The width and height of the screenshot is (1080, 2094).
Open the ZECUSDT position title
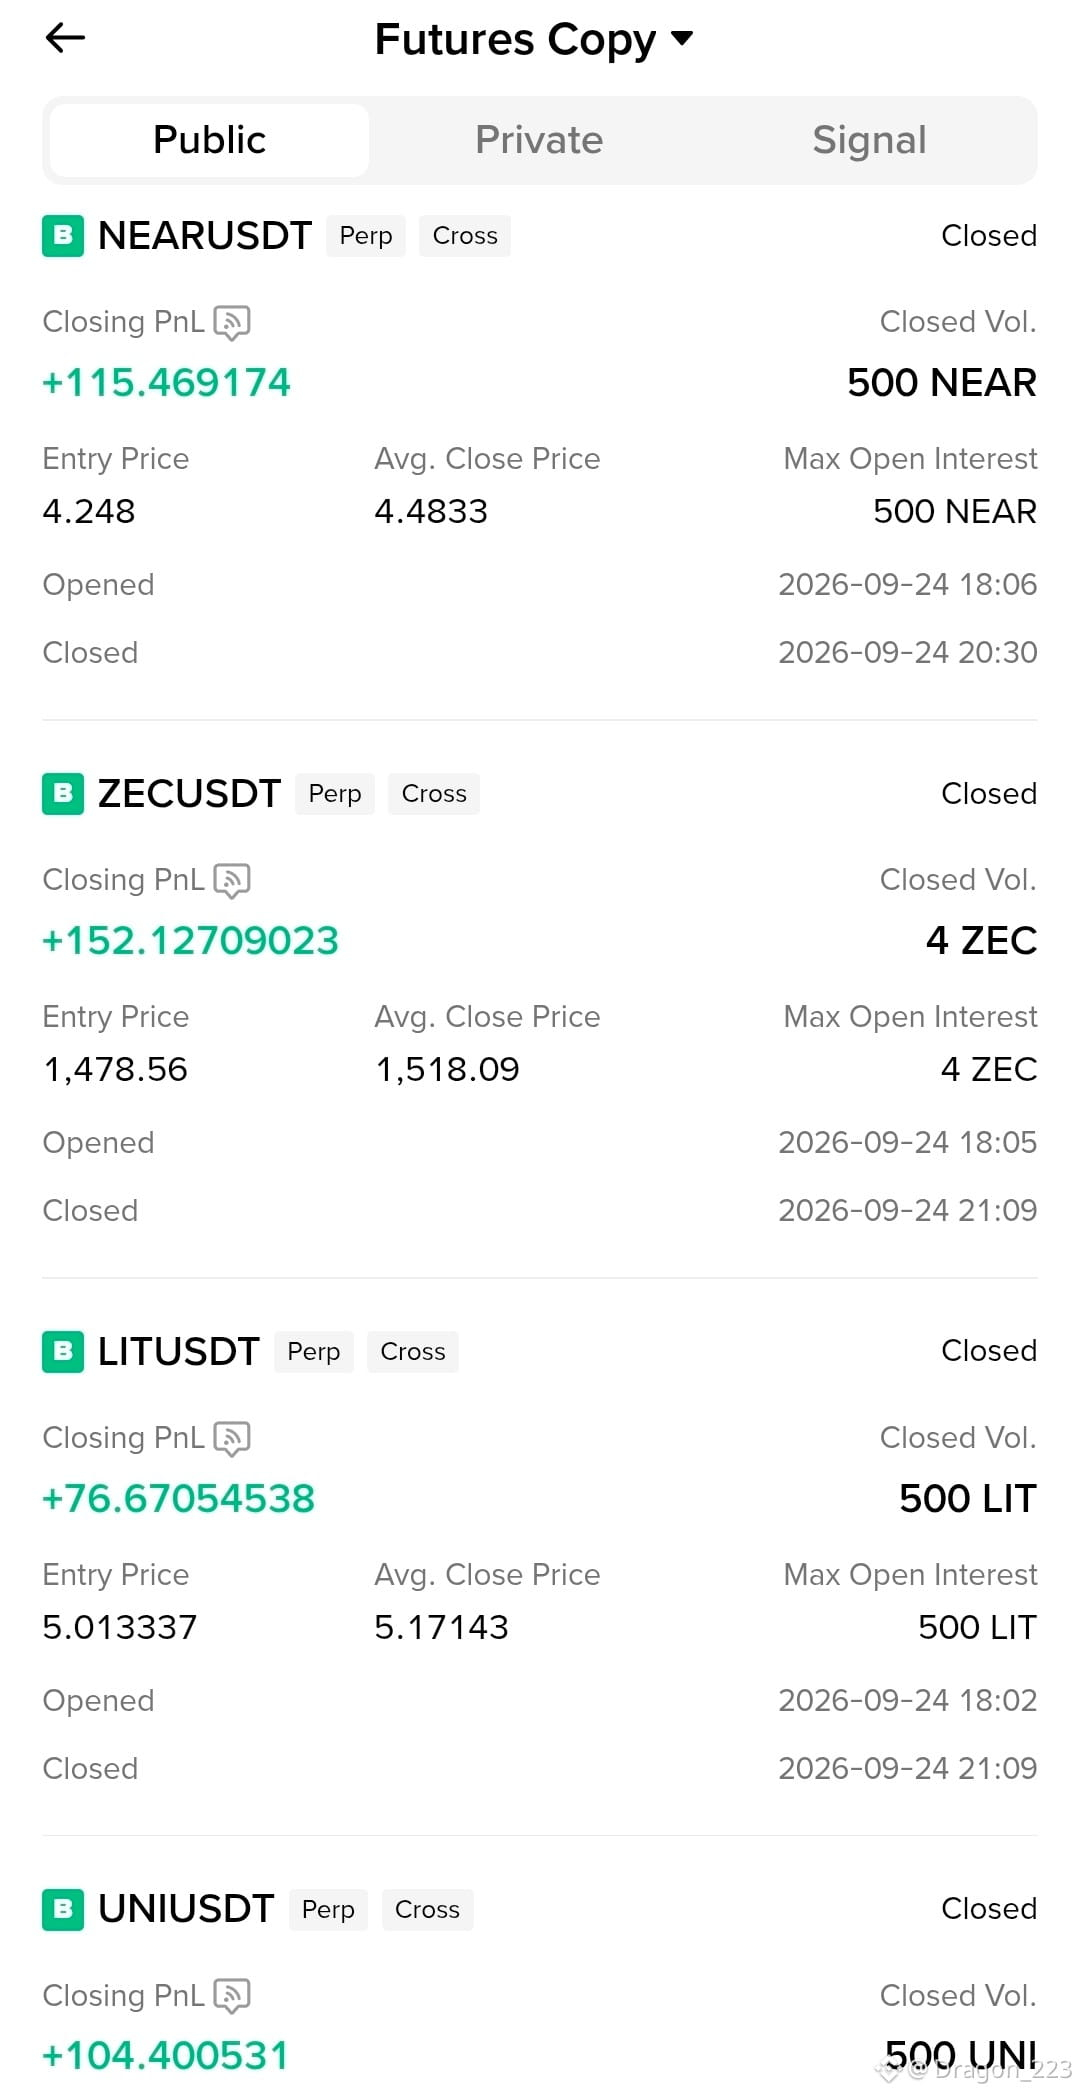[x=189, y=794]
